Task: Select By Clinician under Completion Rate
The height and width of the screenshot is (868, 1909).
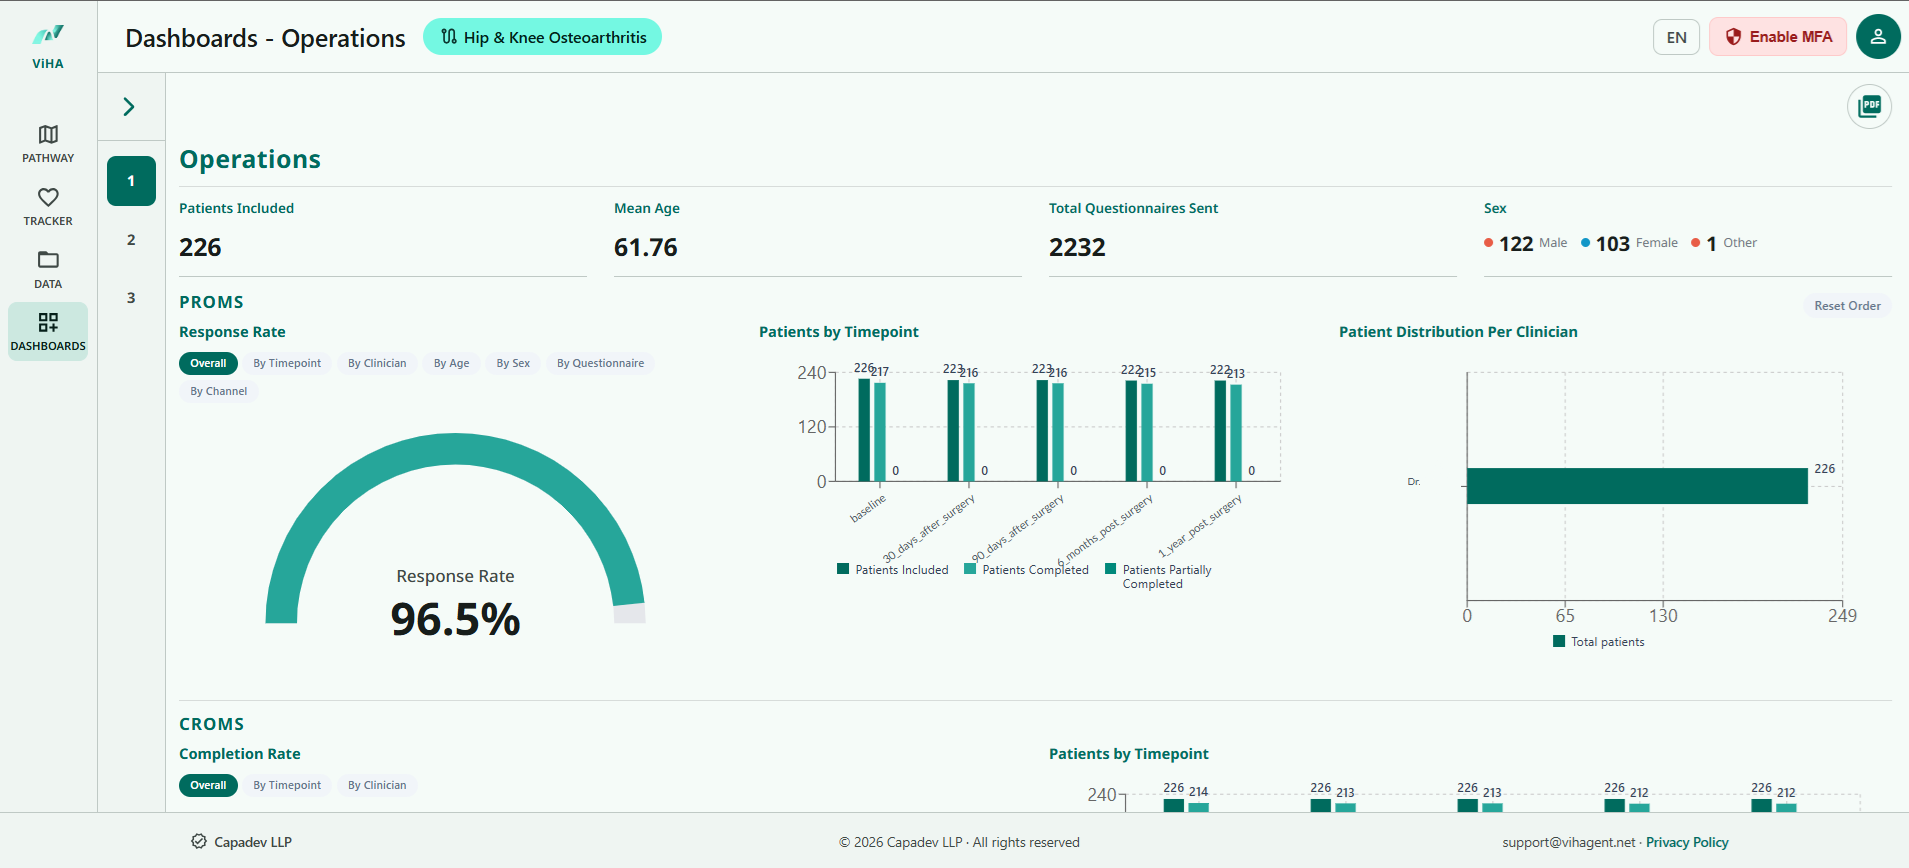Action: 377,785
